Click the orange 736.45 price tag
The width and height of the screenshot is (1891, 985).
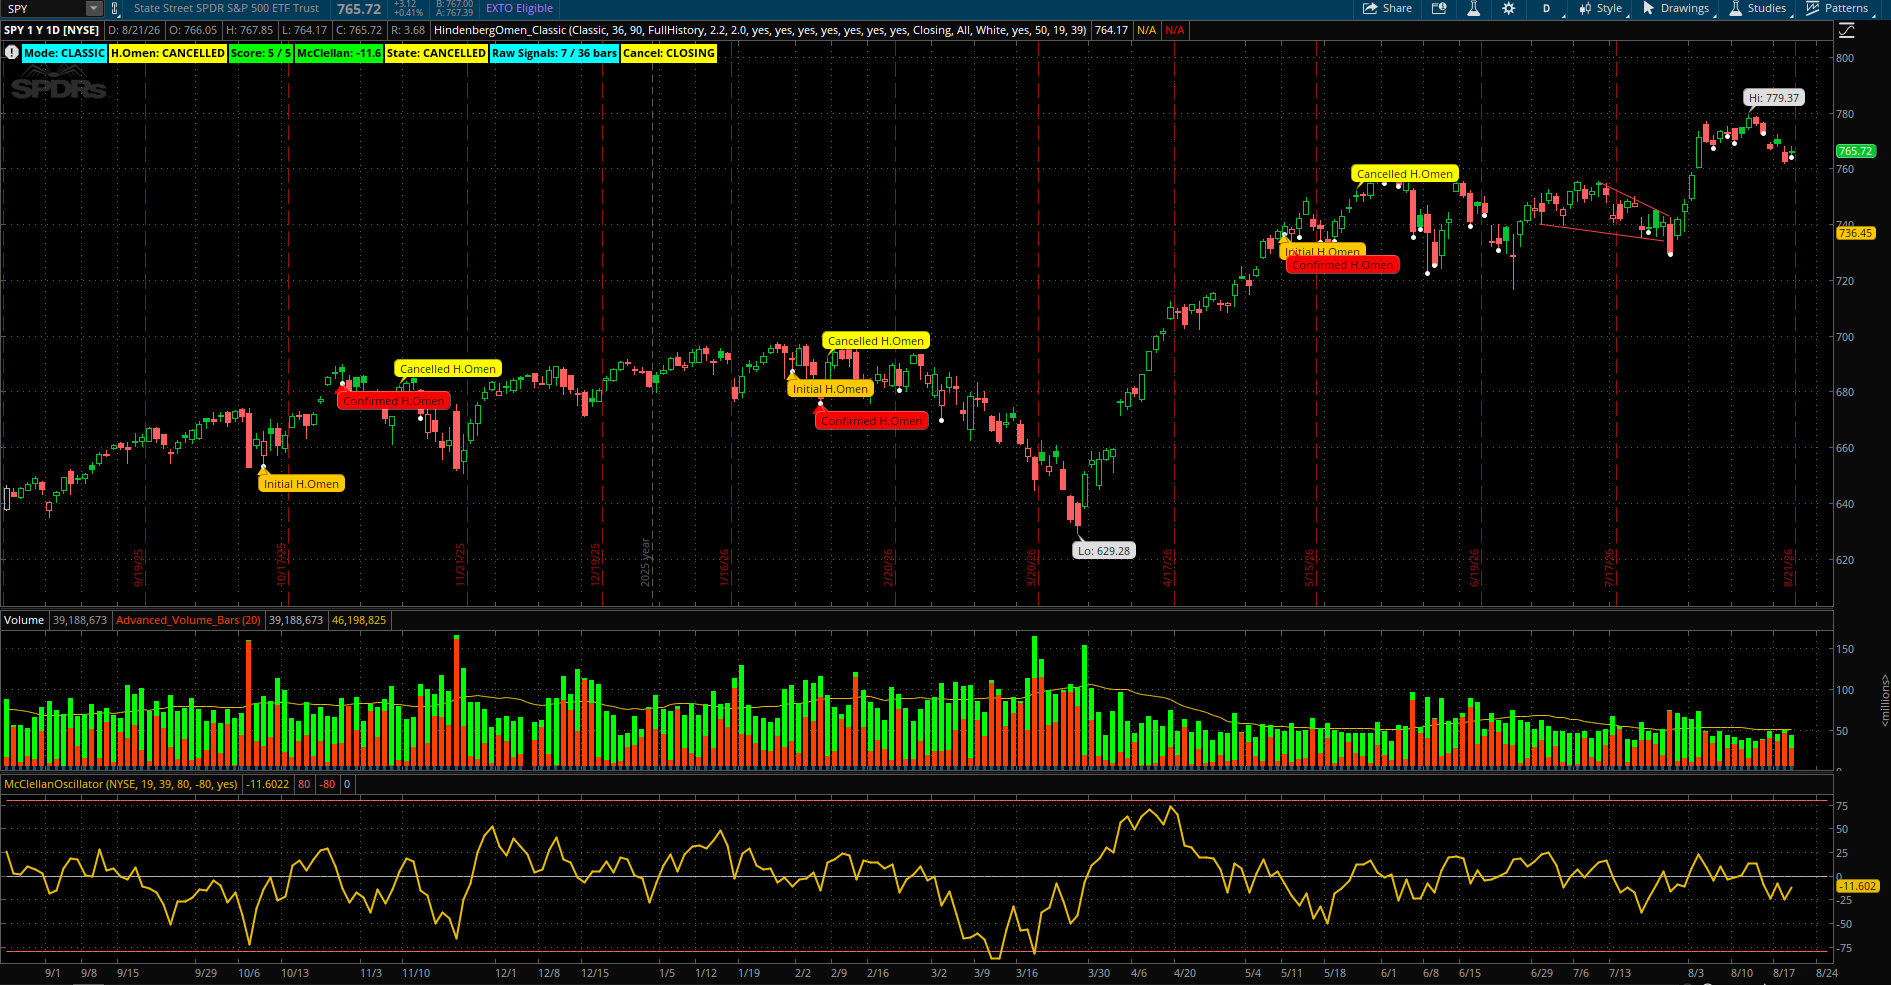1855,233
